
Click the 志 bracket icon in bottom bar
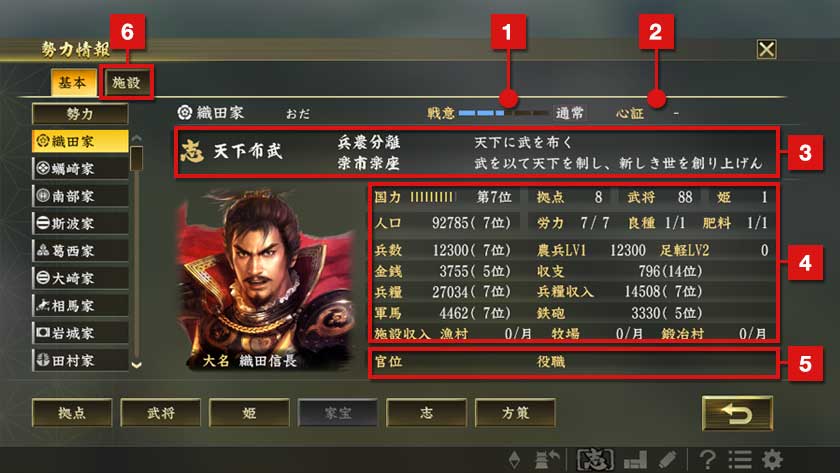pos(596,460)
